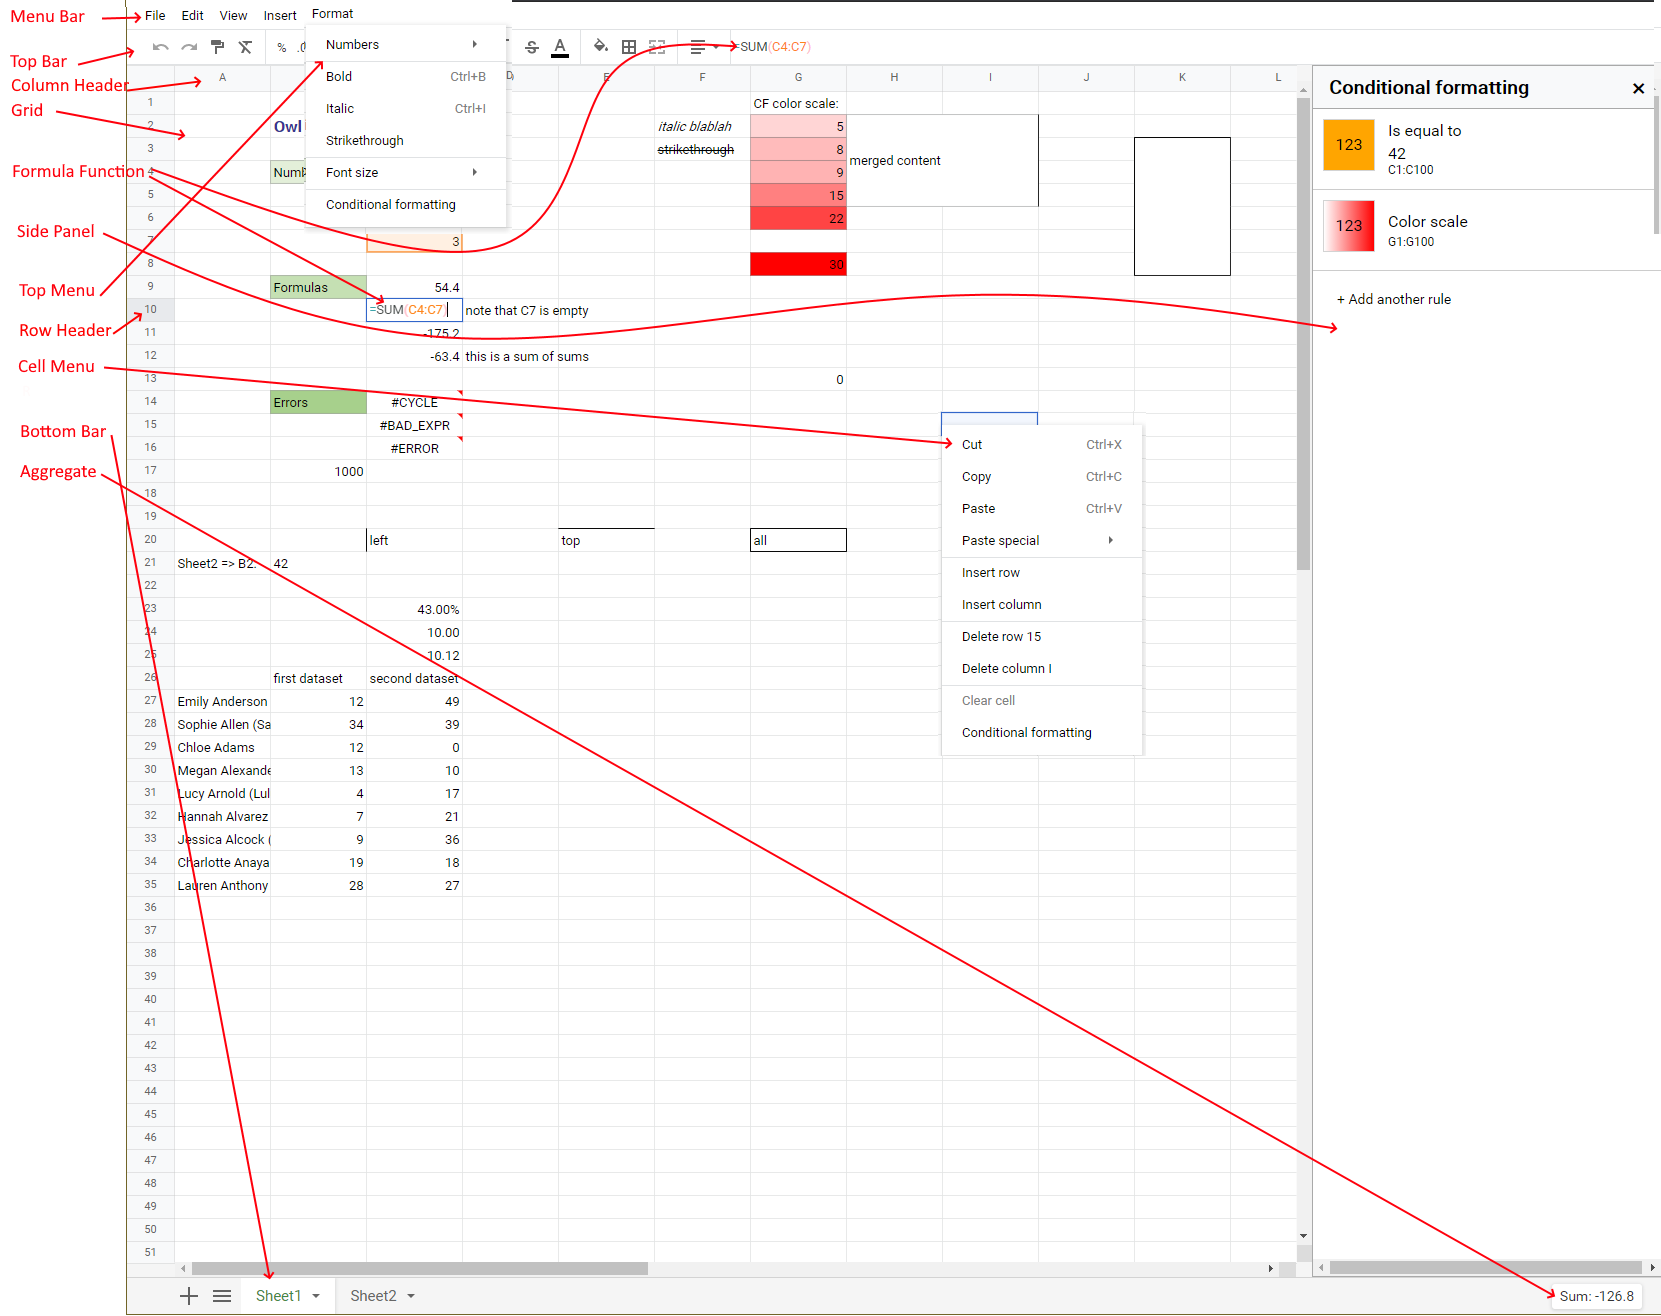Click the grid horizontal scrollbar thumb
The height and width of the screenshot is (1316, 1661).
pos(420,1268)
